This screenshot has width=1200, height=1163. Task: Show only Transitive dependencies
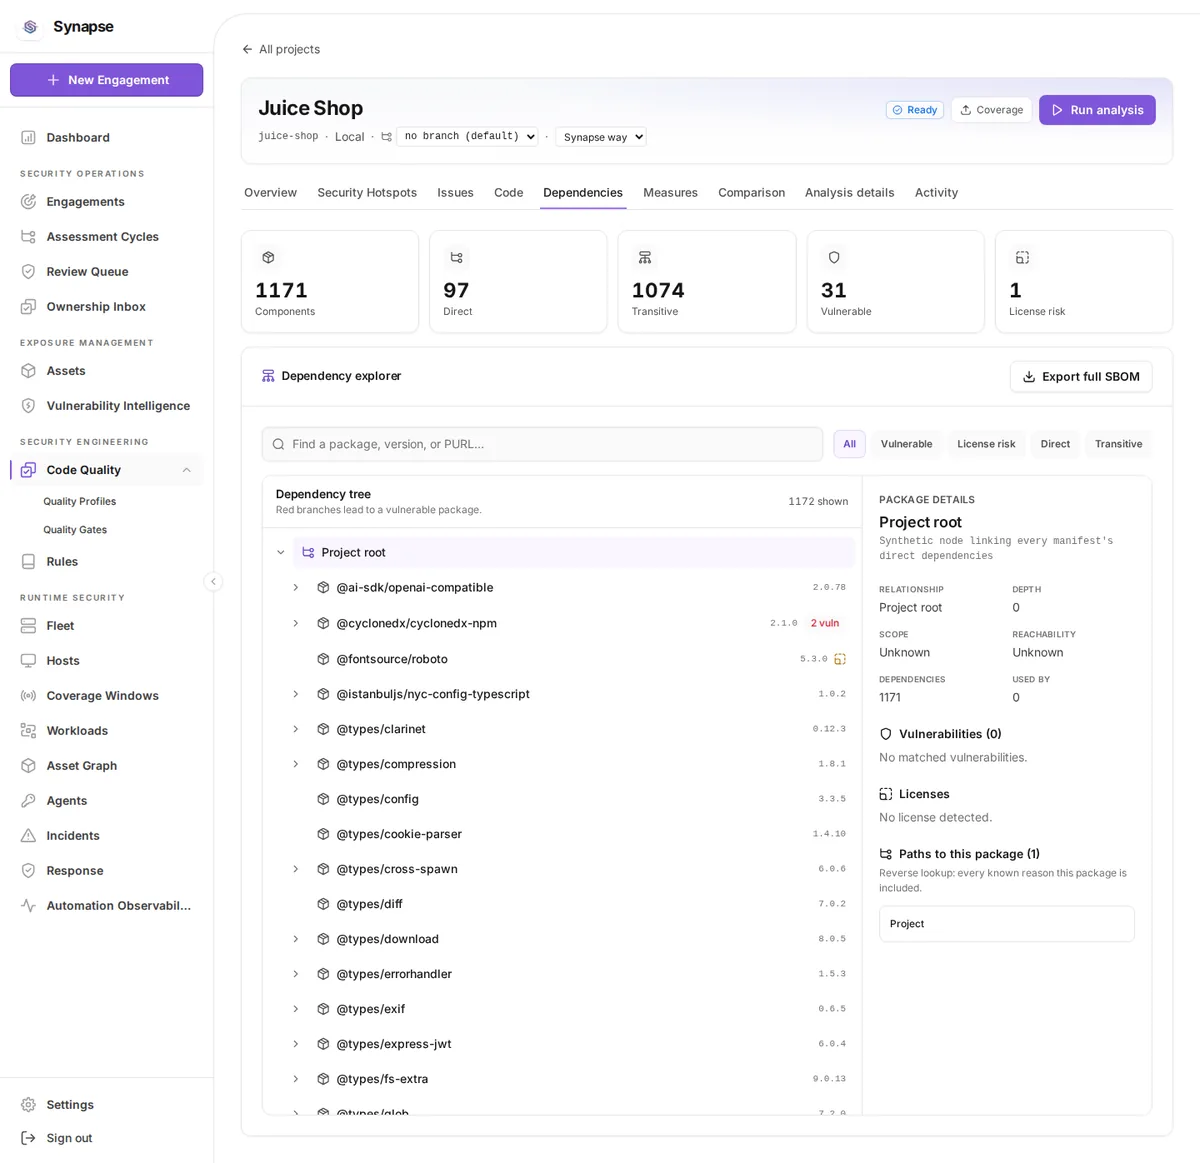[1118, 444]
